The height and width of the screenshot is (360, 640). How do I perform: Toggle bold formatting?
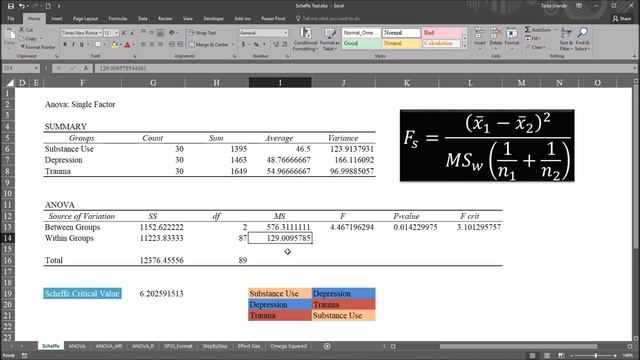pos(65,44)
